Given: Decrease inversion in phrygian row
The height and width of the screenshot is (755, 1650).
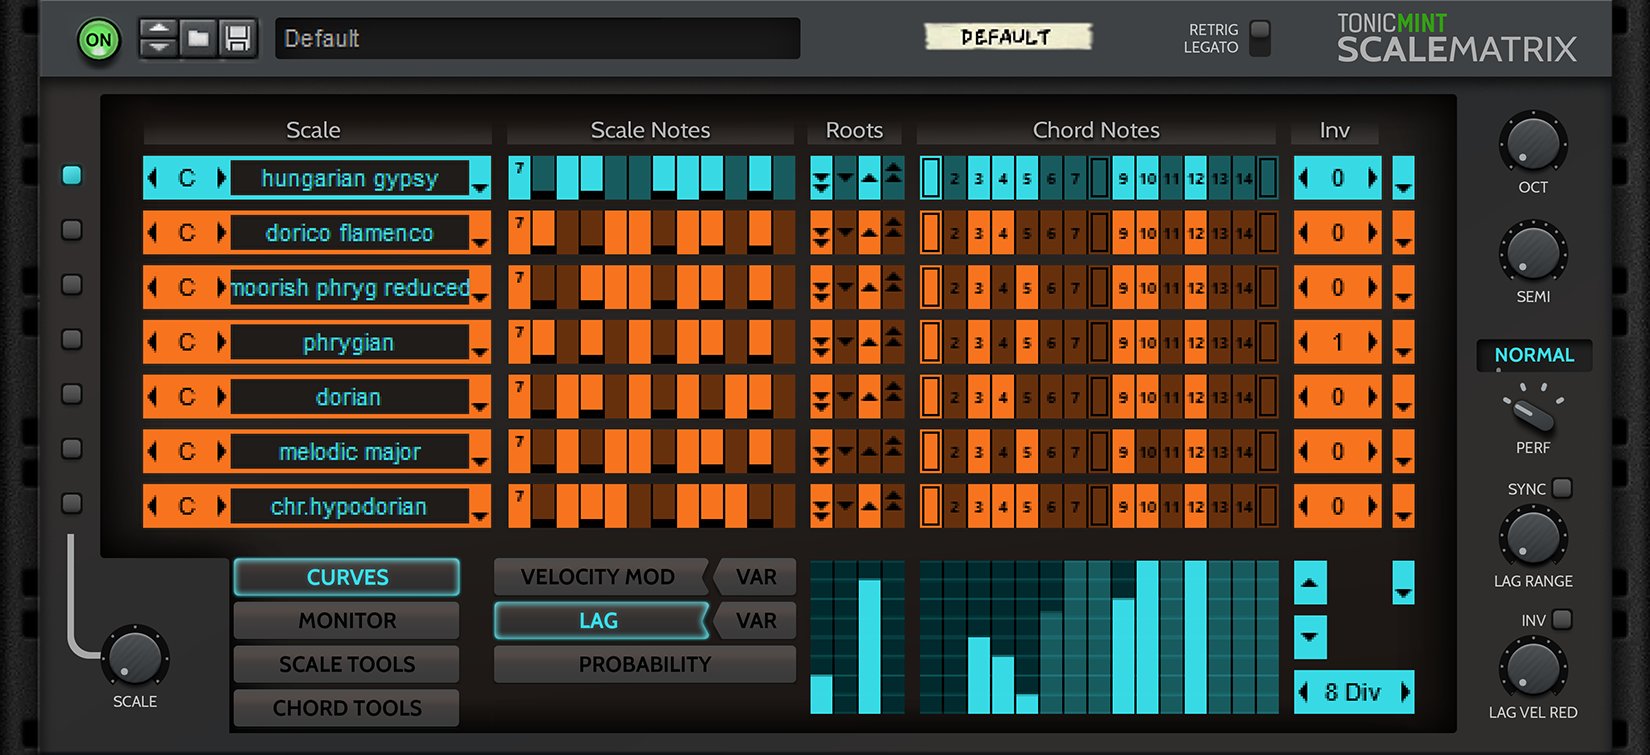Looking at the screenshot, I should point(1304,342).
